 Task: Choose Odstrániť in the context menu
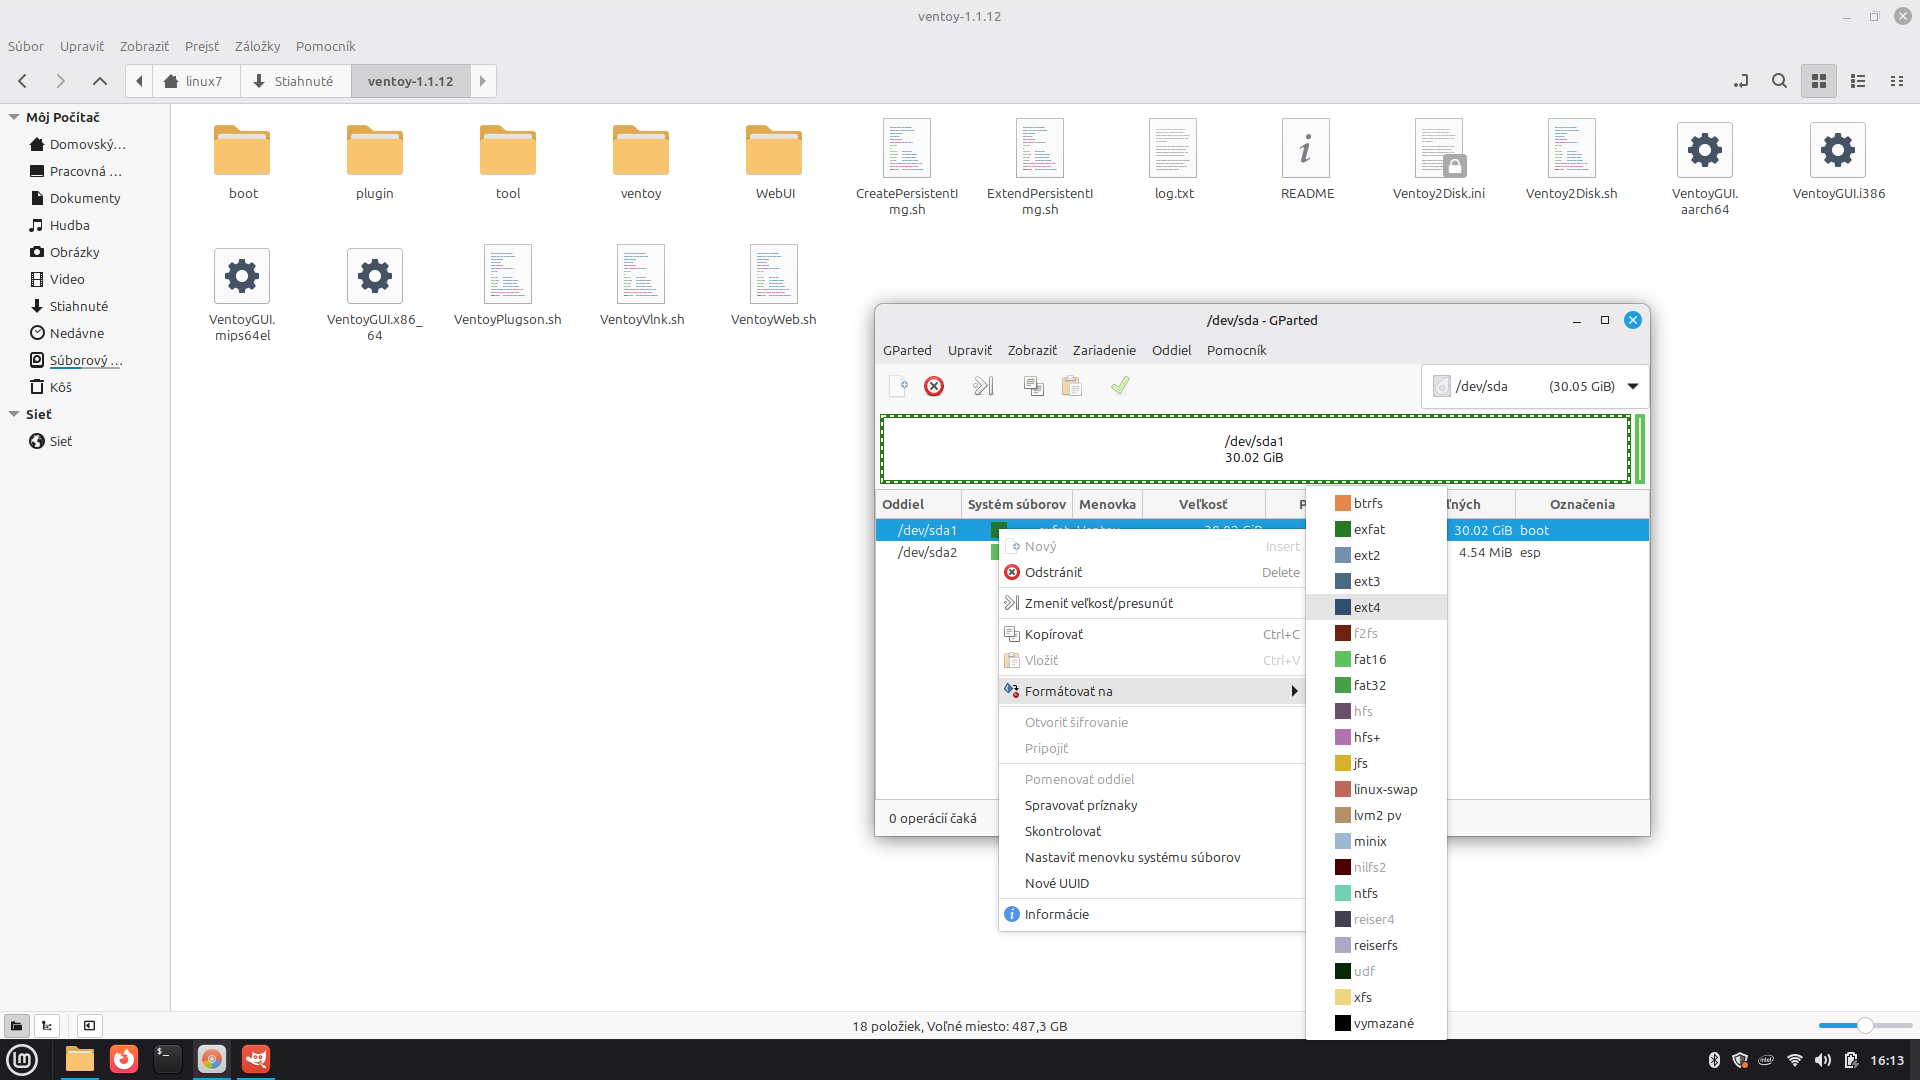[x=1152, y=572]
